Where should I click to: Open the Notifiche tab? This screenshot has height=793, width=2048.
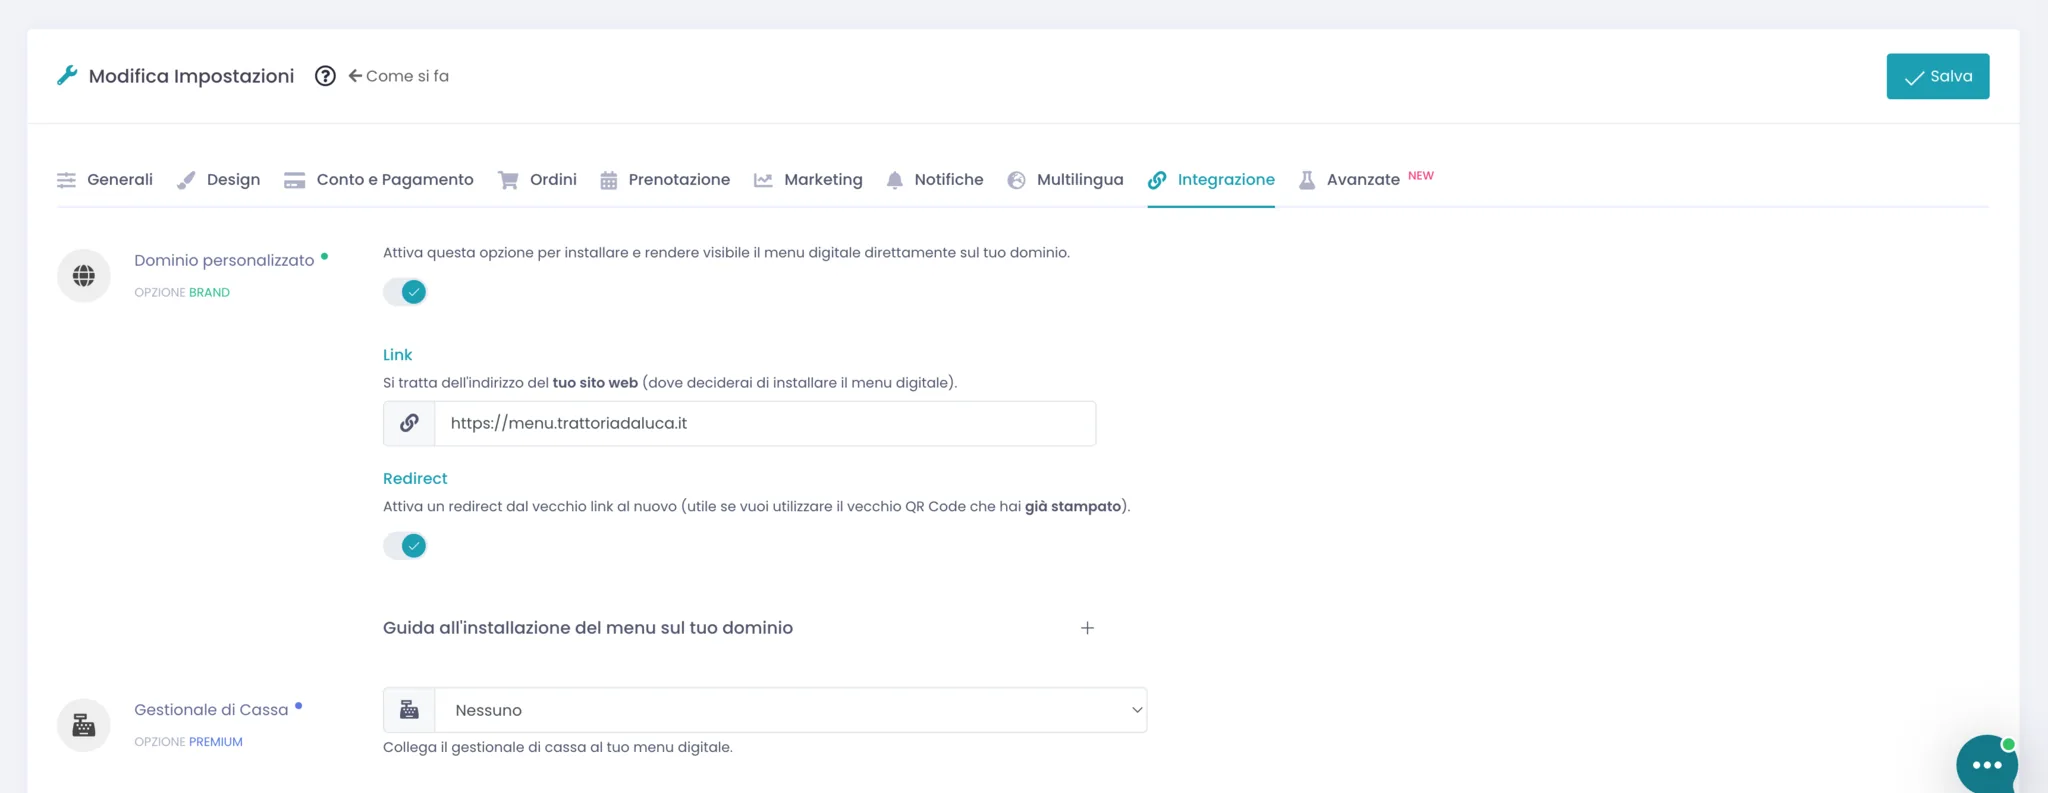(x=935, y=180)
